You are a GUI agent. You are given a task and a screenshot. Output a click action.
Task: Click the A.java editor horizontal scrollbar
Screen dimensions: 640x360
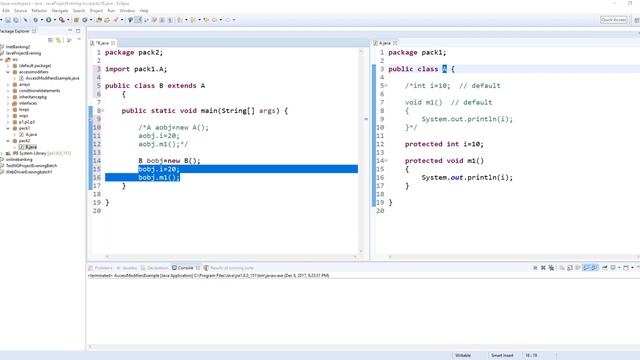pyautogui.click(x=513, y=257)
